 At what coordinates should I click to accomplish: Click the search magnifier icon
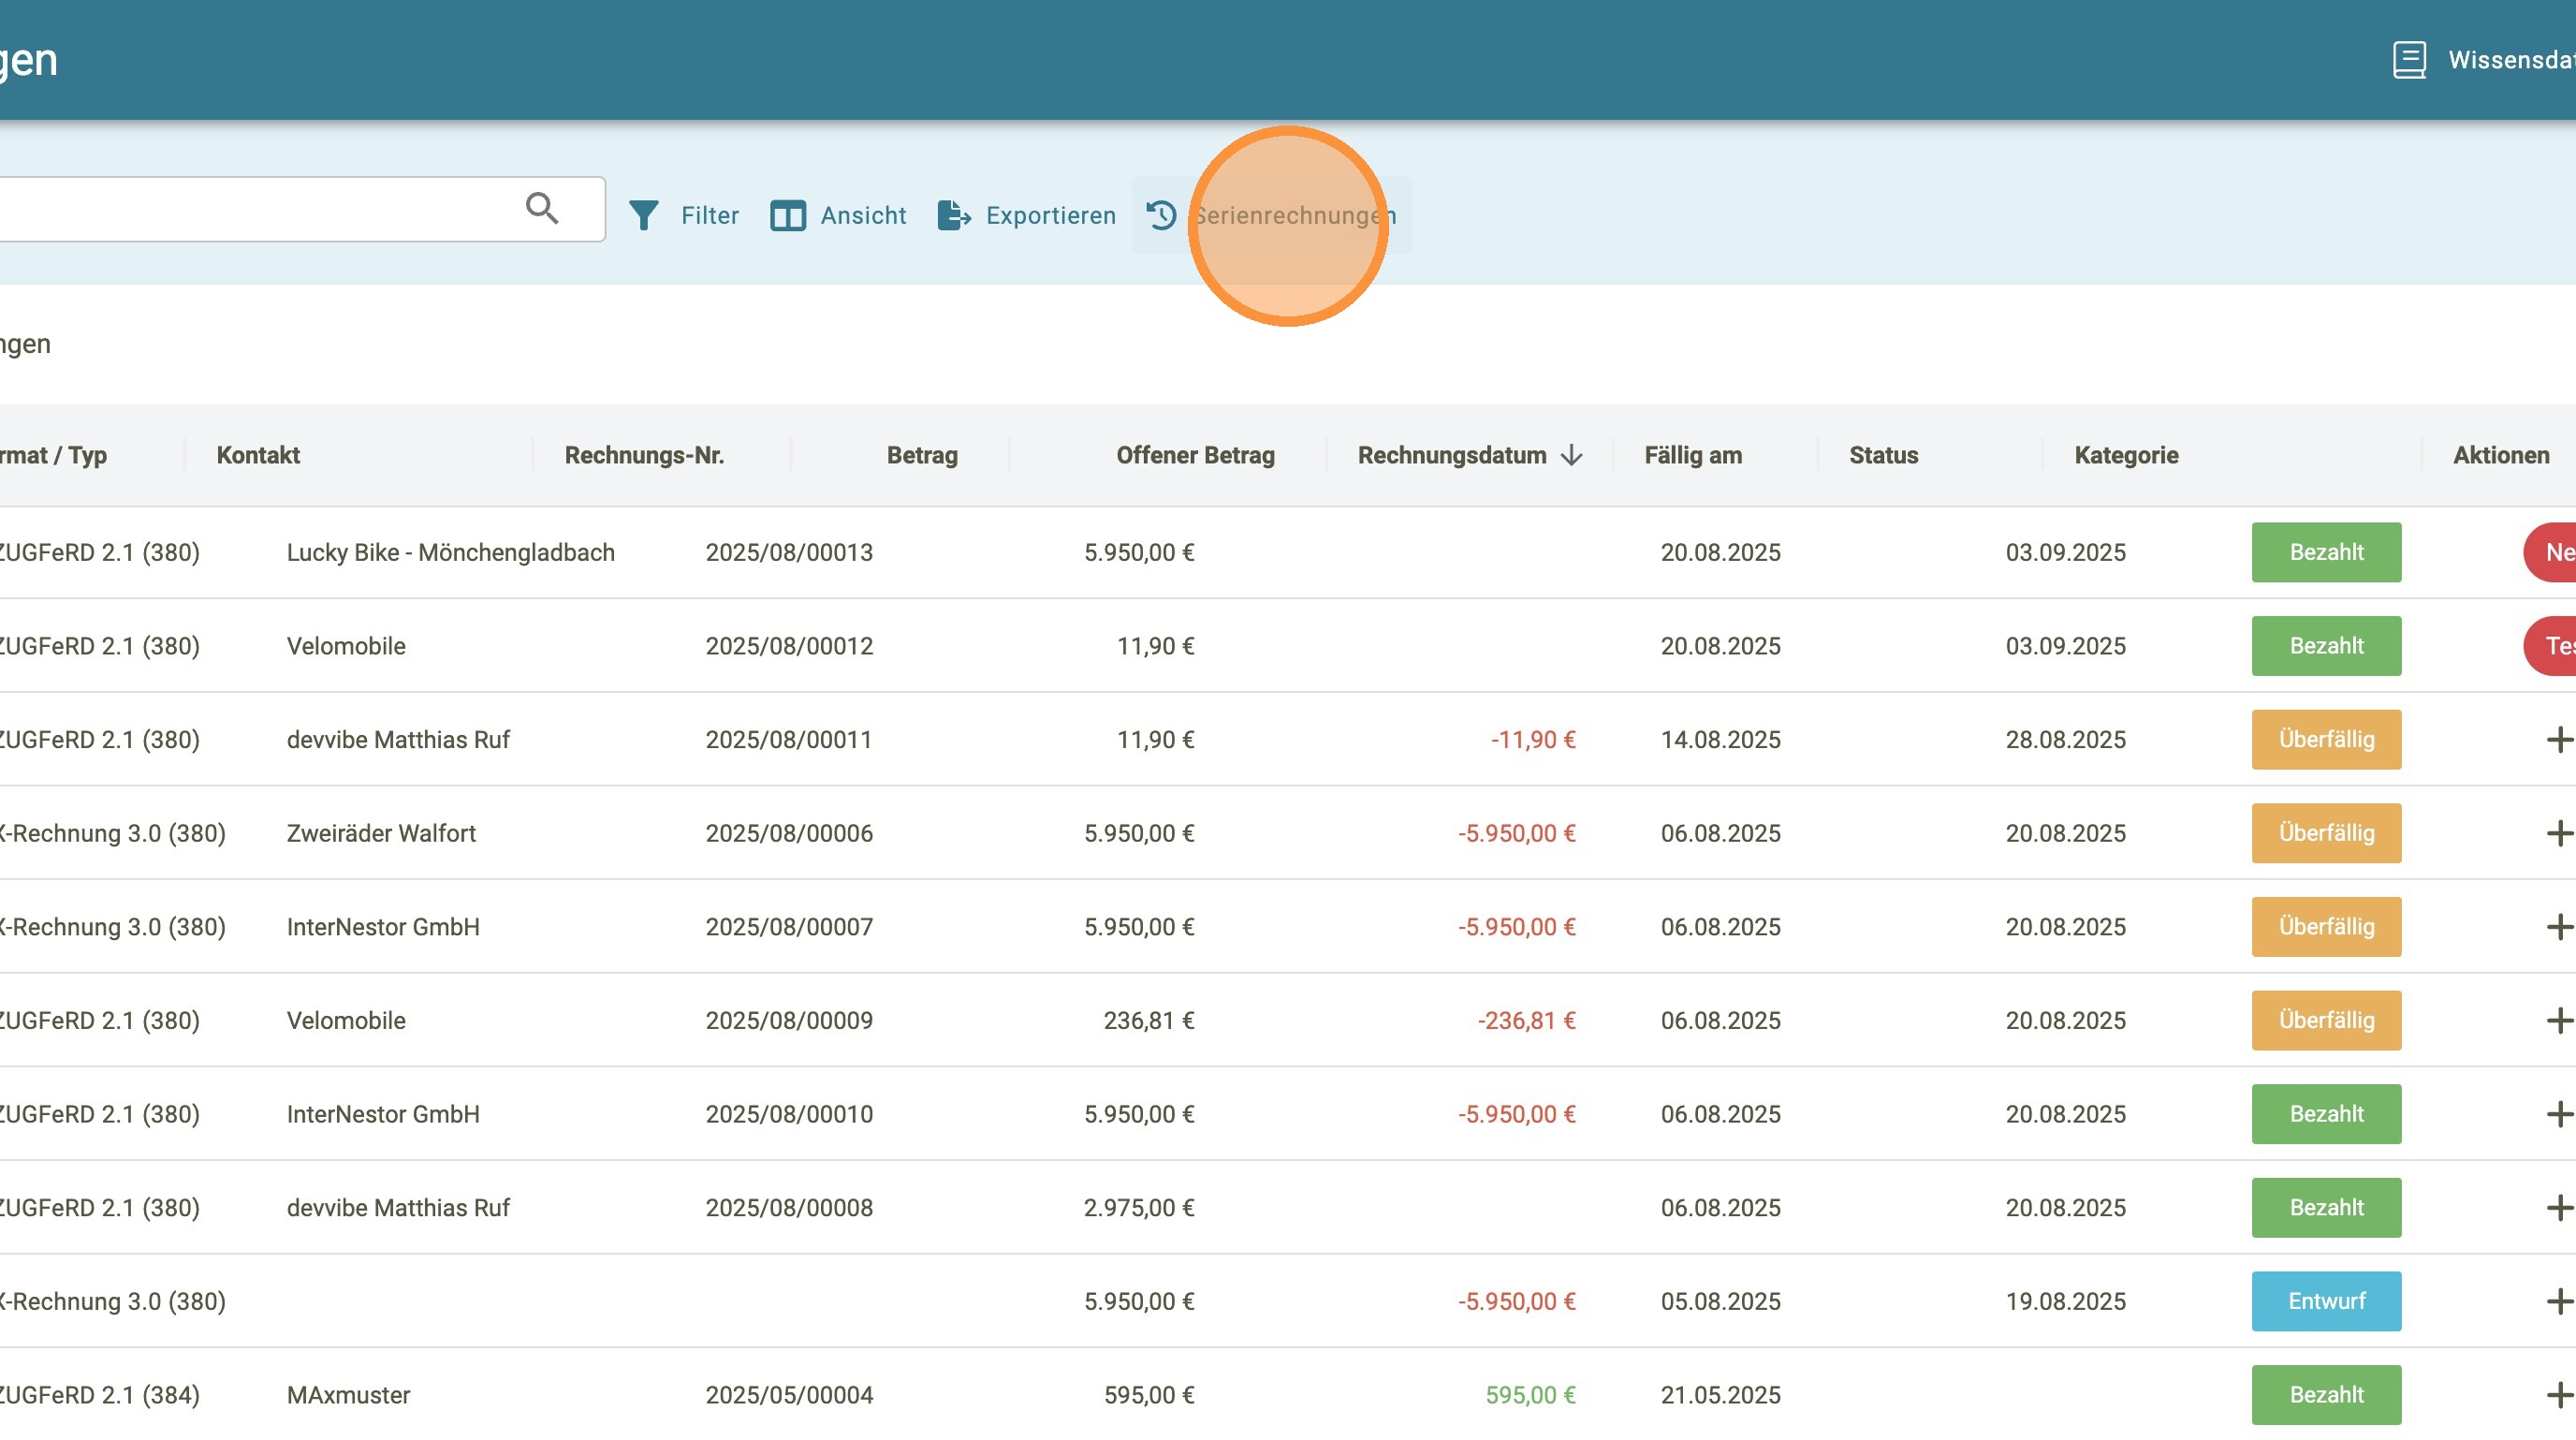point(542,208)
